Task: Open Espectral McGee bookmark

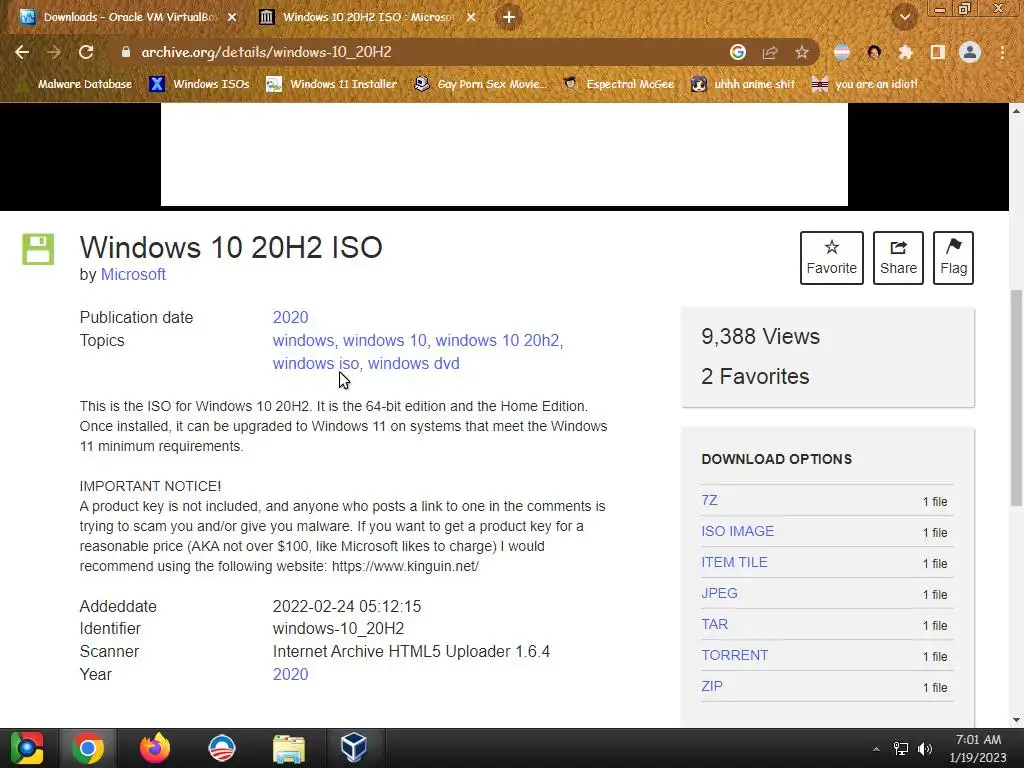Action: [619, 84]
